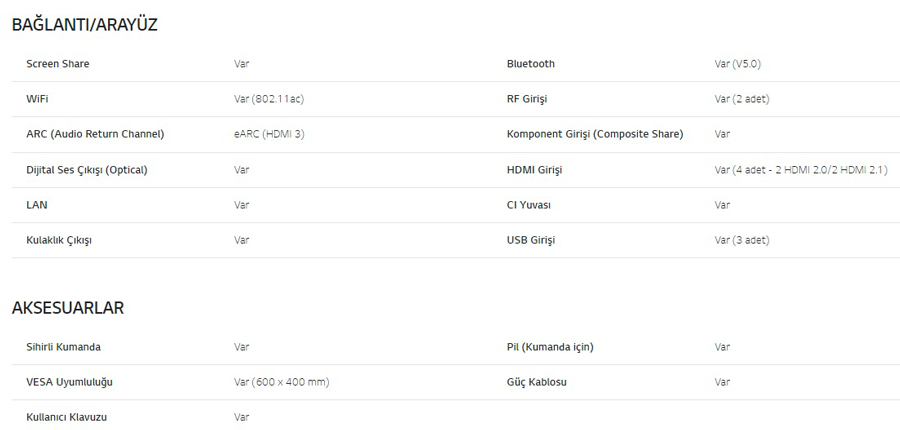Select the Kulaklık Çıkışı label
Viewport: 900px width, 430px height.
coord(59,240)
